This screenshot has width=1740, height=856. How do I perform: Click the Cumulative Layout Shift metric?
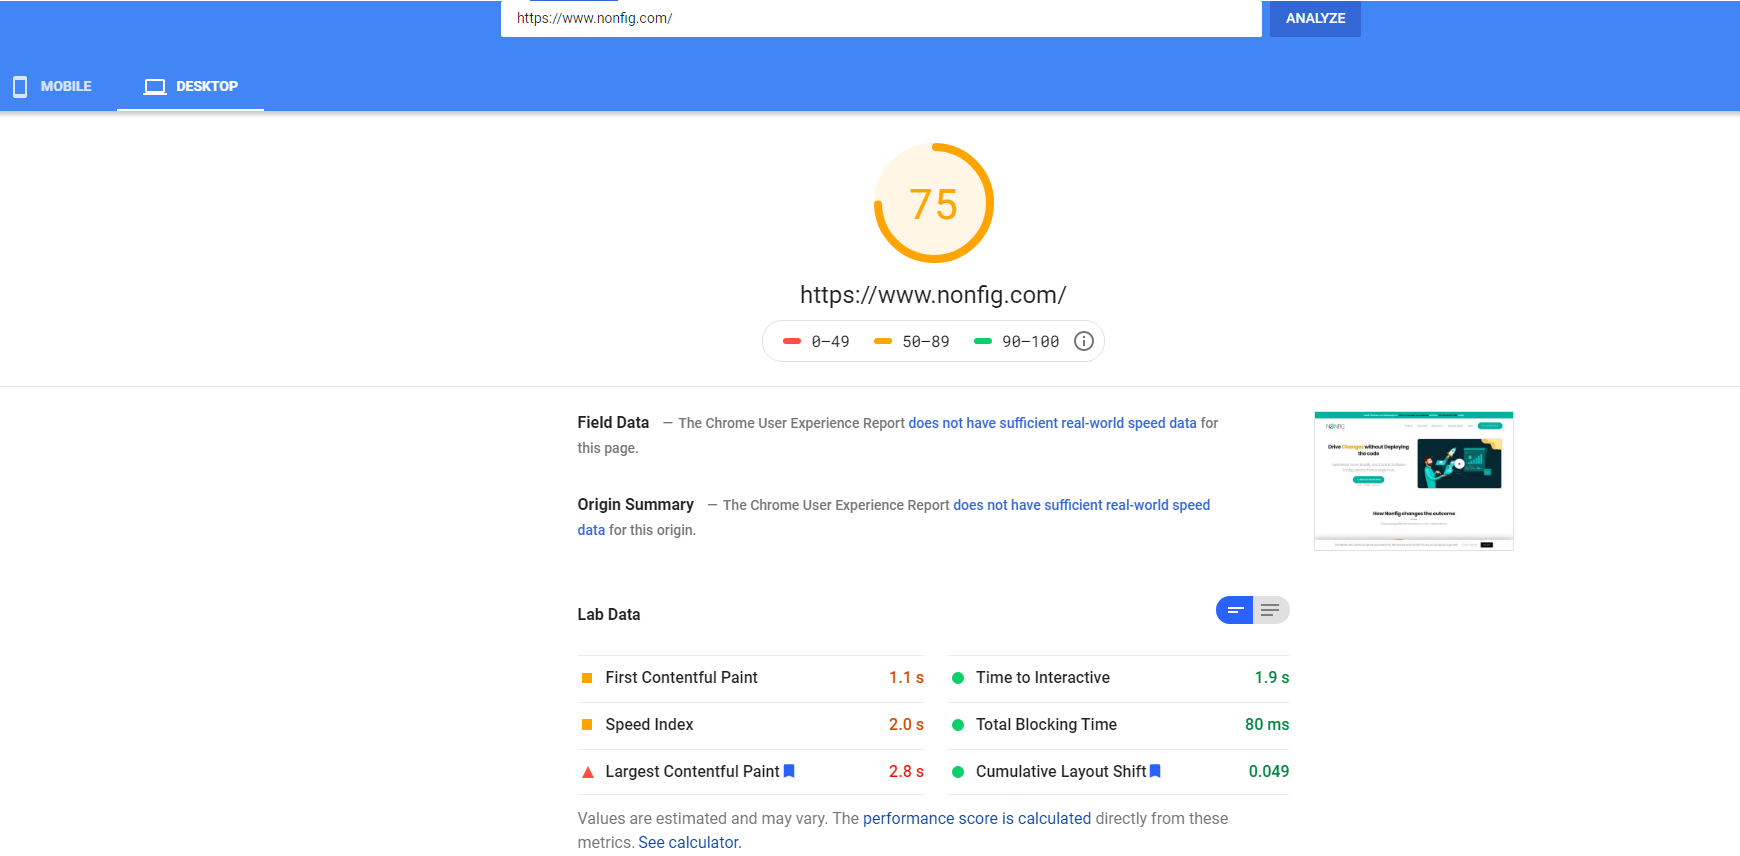[1119, 772]
